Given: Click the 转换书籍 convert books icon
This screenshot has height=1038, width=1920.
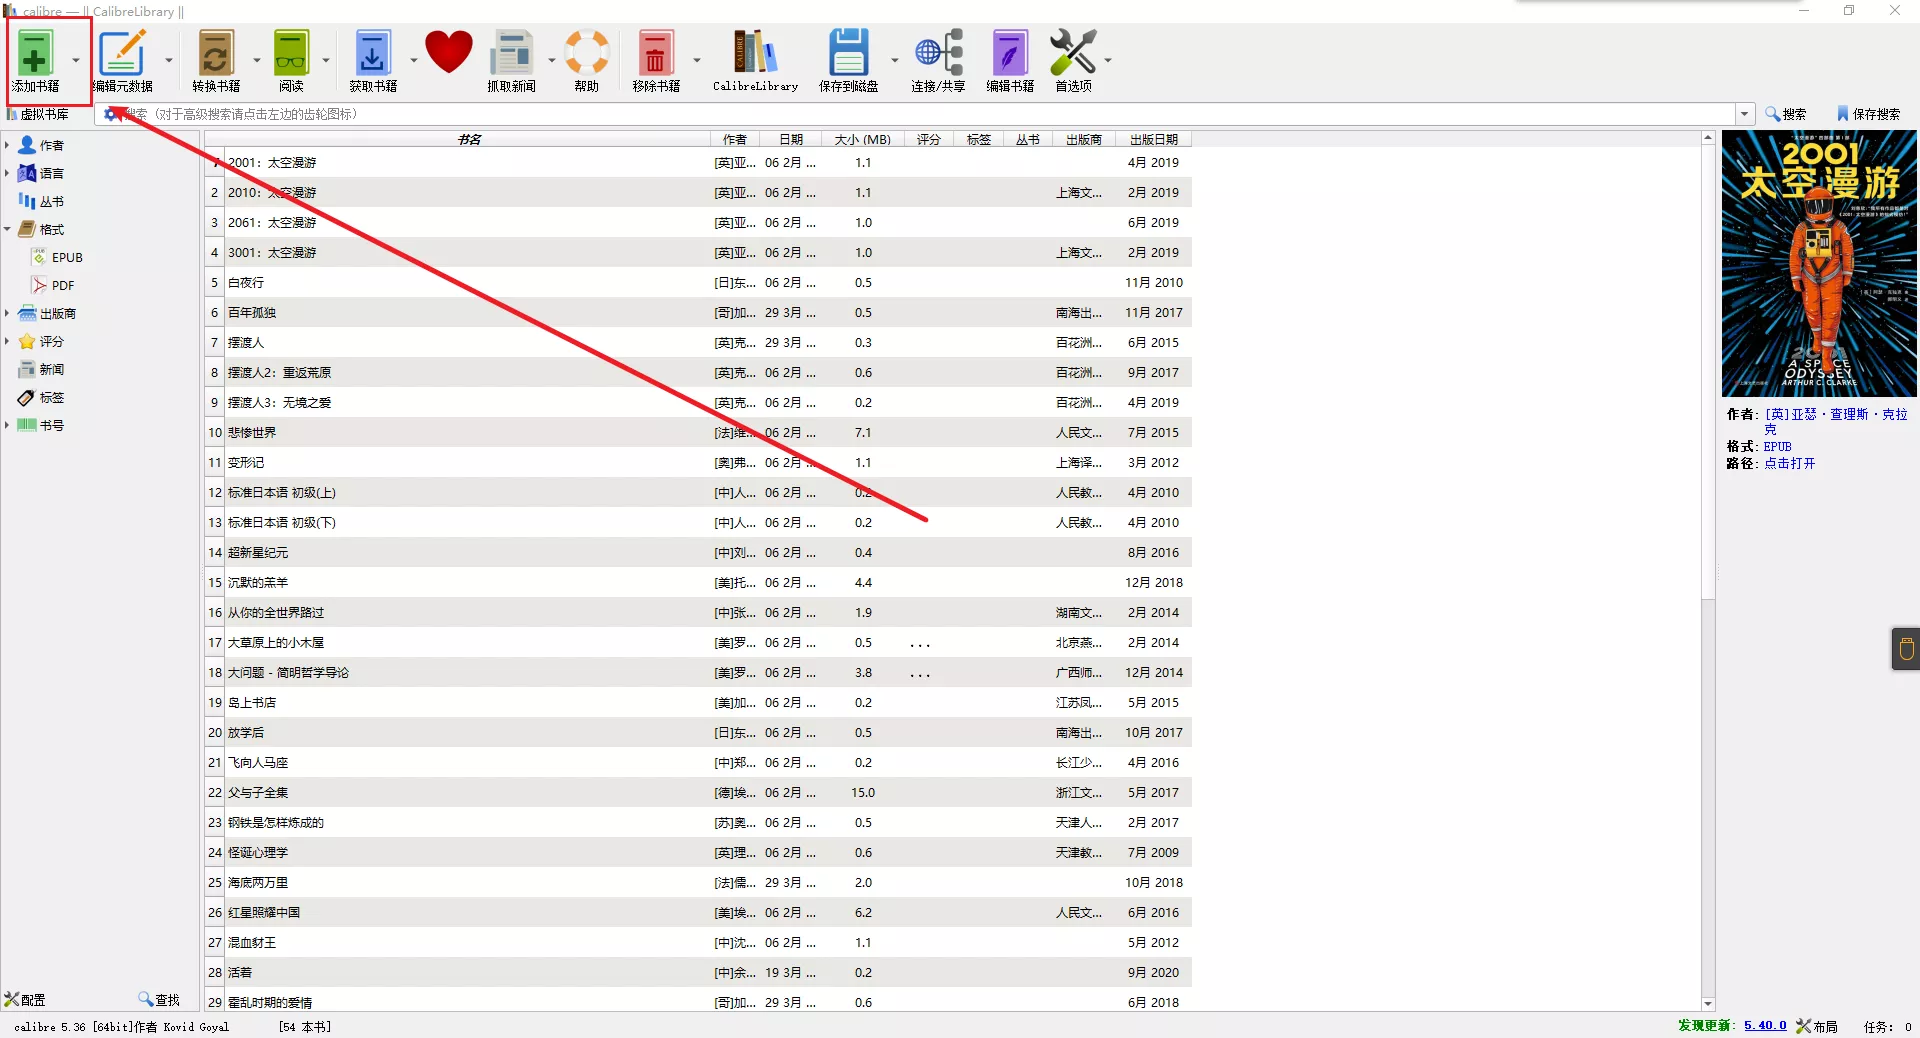Looking at the screenshot, I should point(216,55).
